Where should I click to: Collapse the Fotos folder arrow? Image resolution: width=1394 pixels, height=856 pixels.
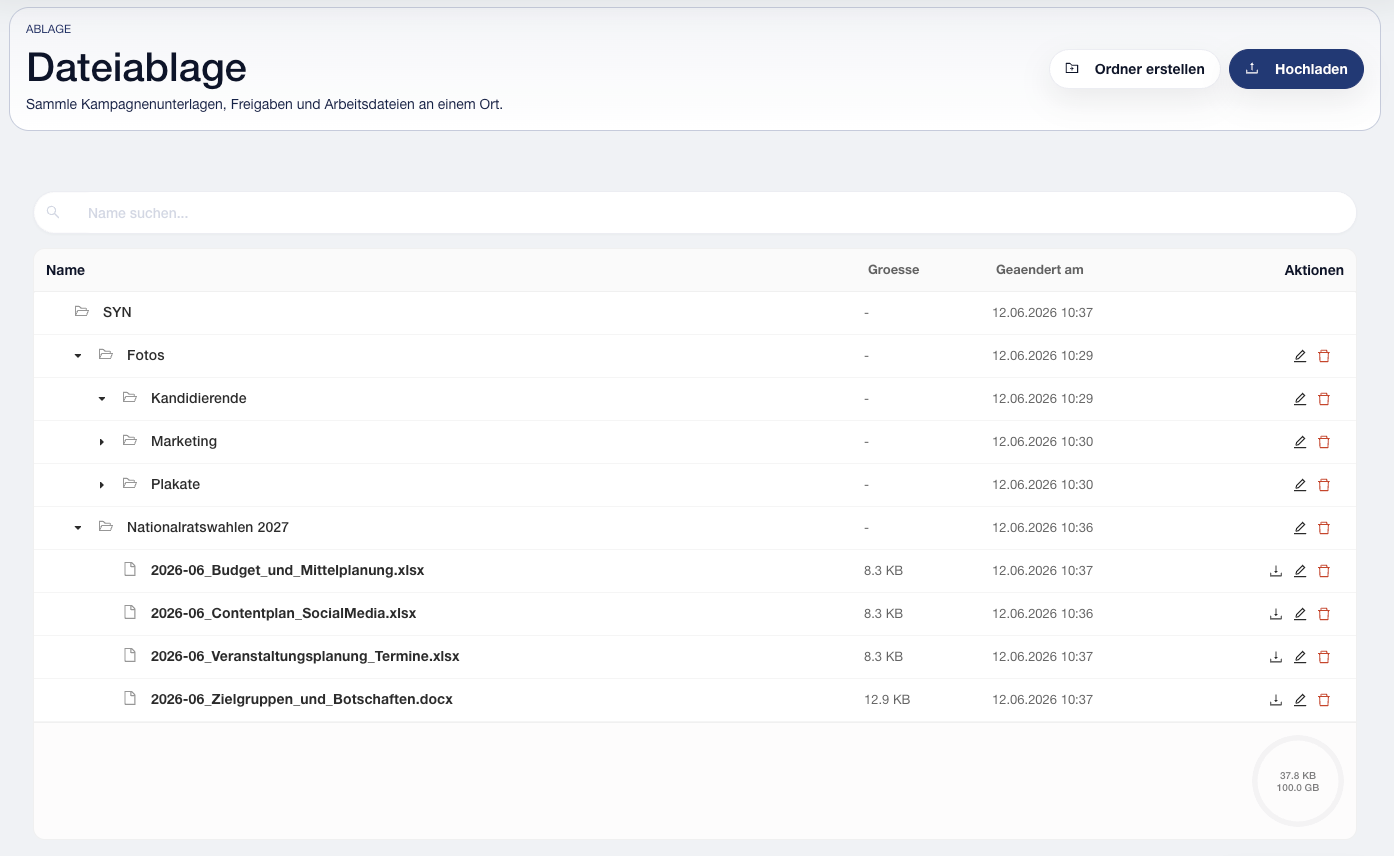(x=78, y=356)
